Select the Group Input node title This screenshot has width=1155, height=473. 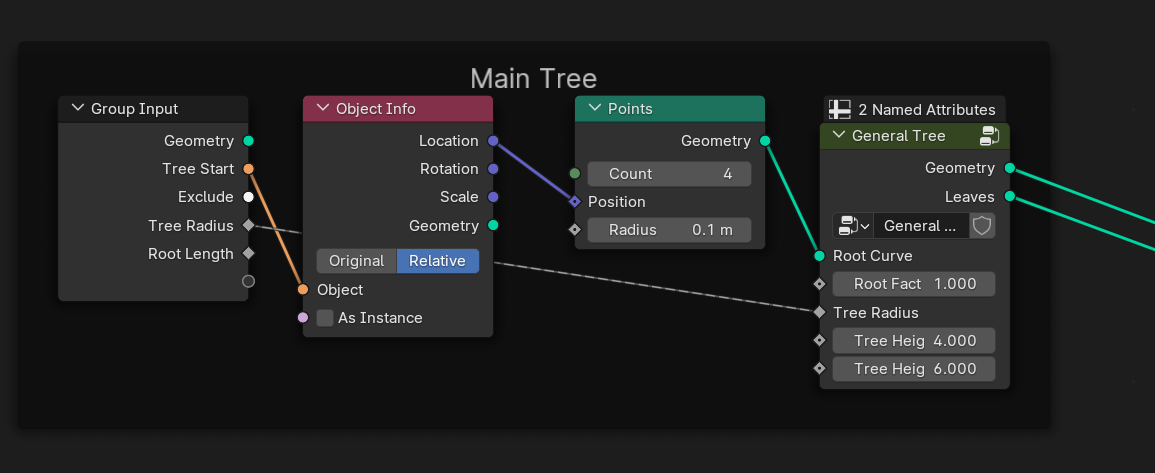coord(135,109)
